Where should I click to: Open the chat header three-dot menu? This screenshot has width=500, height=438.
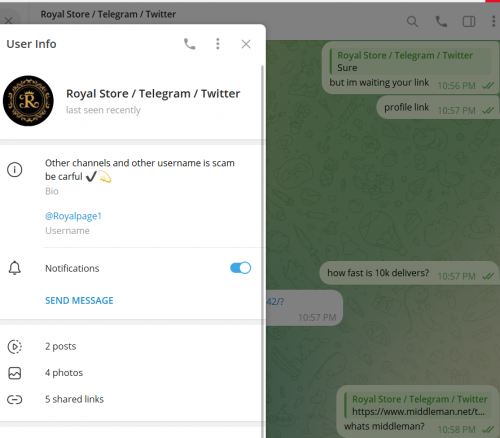coord(494,21)
